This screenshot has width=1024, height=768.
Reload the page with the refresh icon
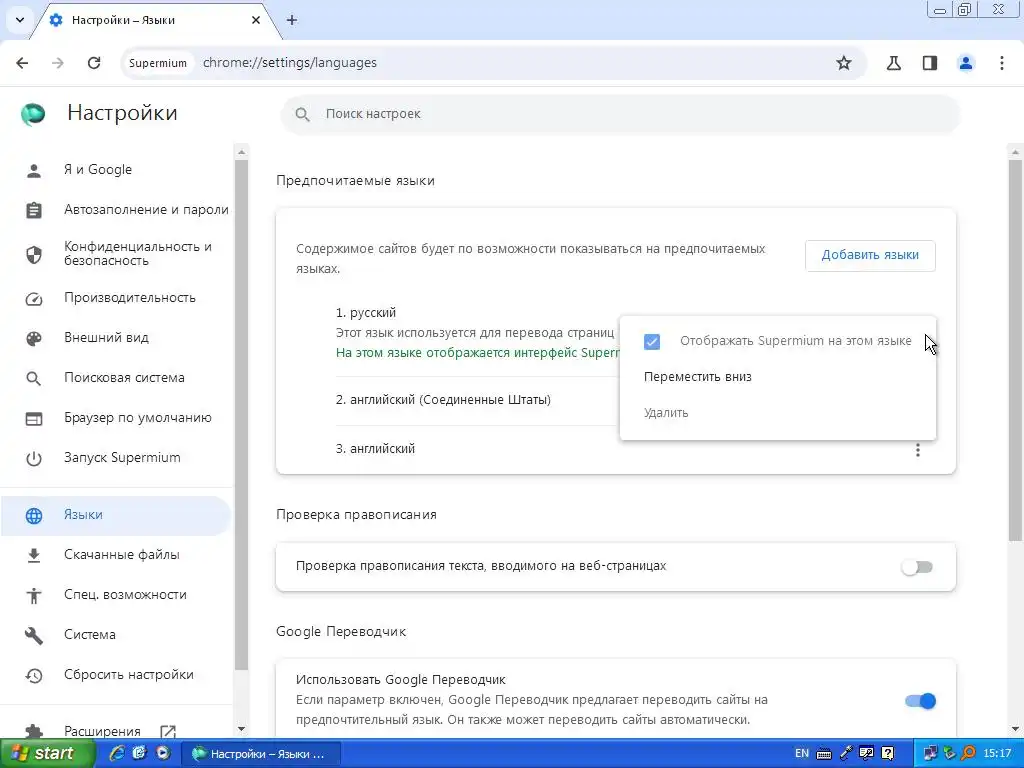(x=94, y=63)
